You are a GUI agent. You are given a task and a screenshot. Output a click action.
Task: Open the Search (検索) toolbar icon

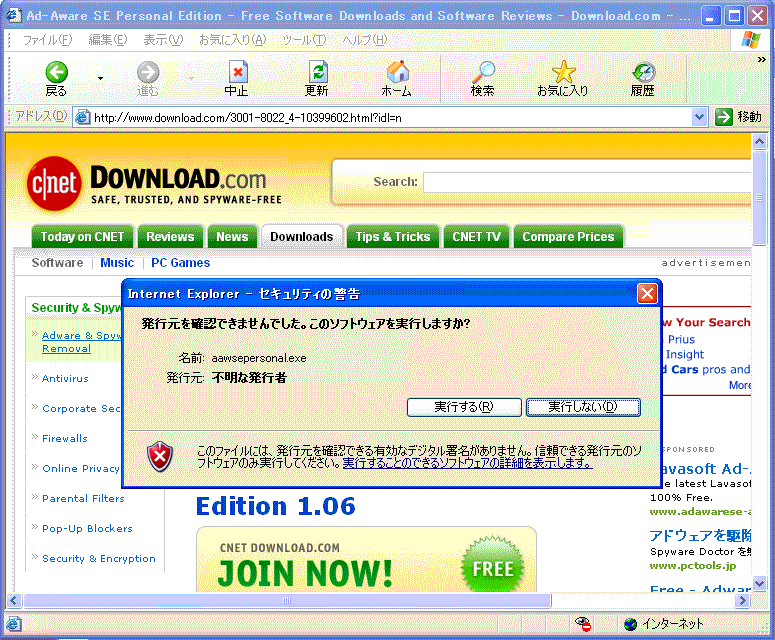click(483, 72)
